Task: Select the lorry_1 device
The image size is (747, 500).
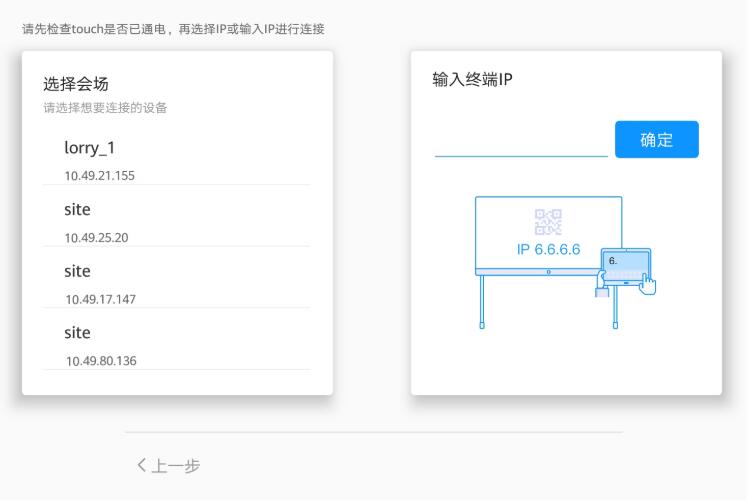Action: click(90, 148)
